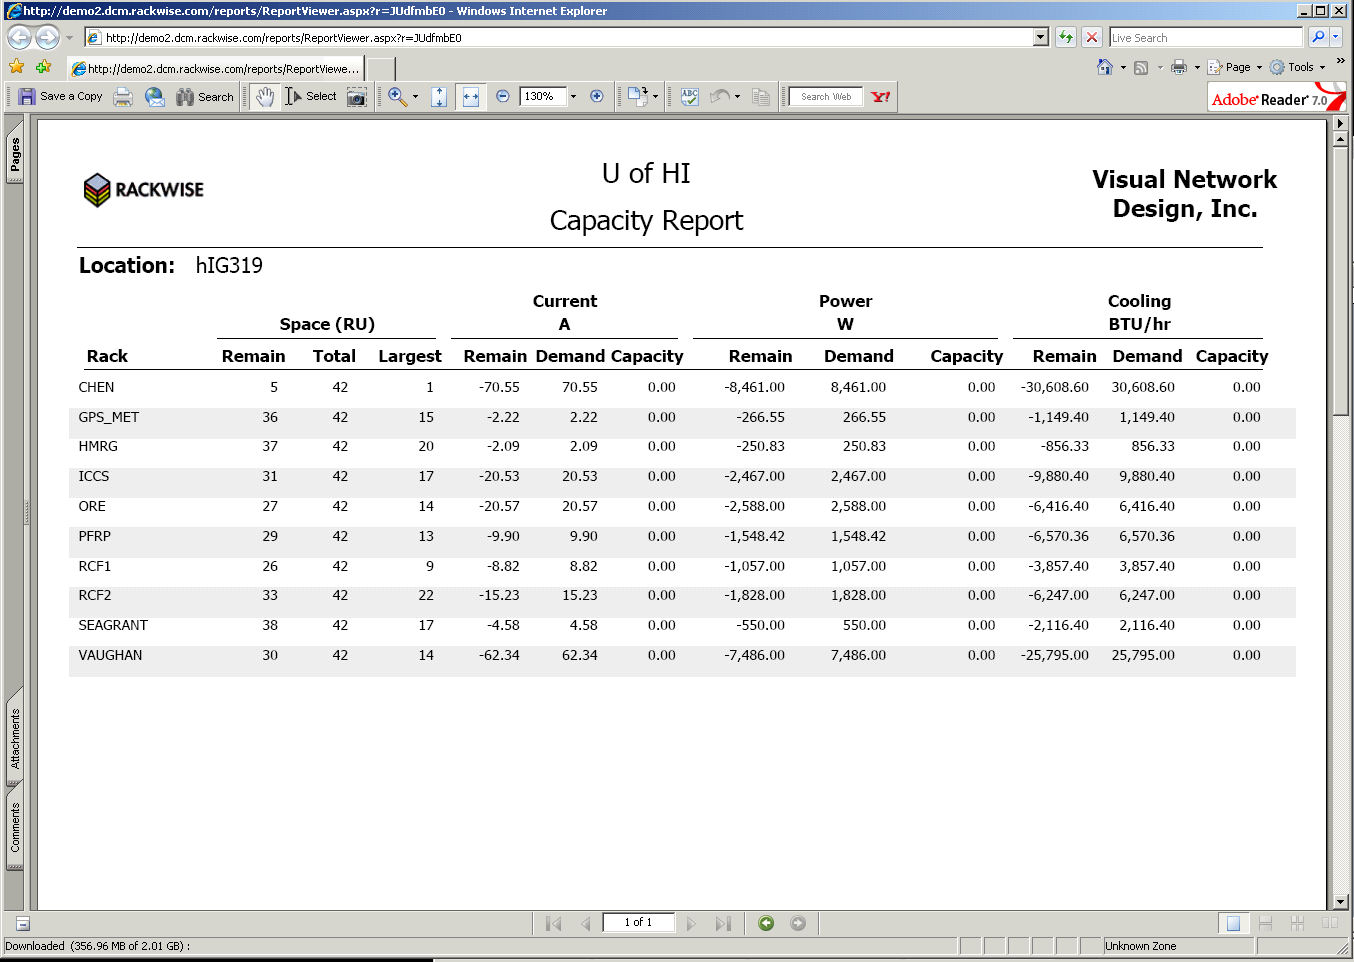This screenshot has width=1354, height=962.
Task: Click the Print icon in Adobe toolbar
Action: pos(123,97)
